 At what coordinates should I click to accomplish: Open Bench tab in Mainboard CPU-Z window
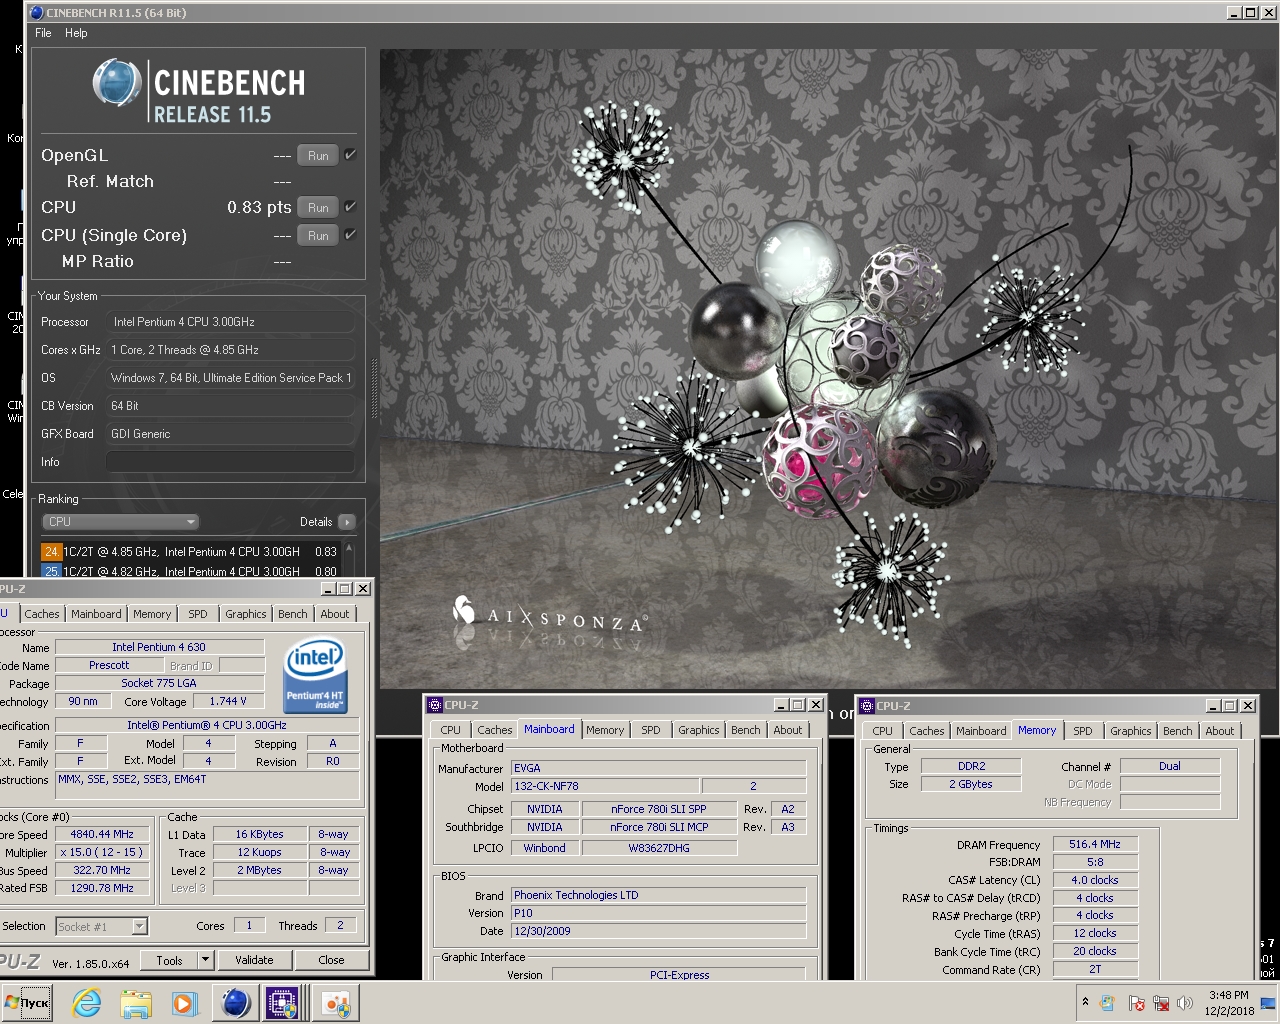(x=746, y=730)
